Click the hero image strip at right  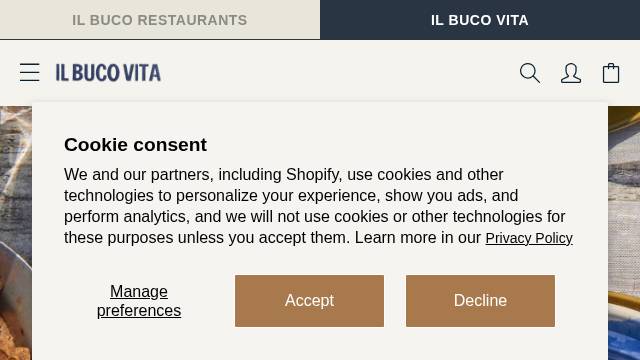pyautogui.click(x=624, y=233)
